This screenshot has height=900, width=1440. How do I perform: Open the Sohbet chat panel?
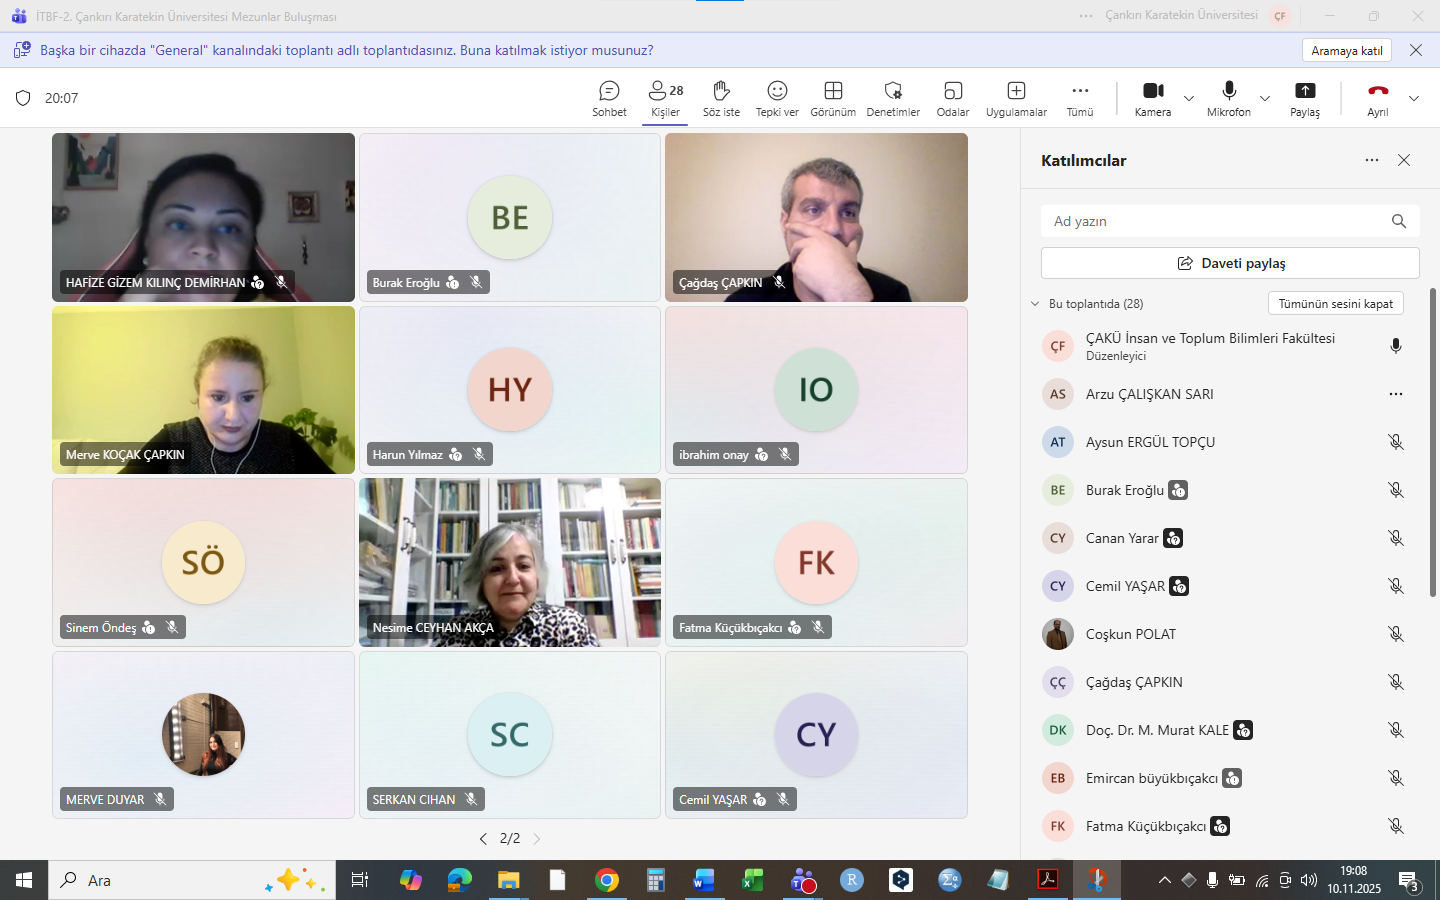point(609,98)
